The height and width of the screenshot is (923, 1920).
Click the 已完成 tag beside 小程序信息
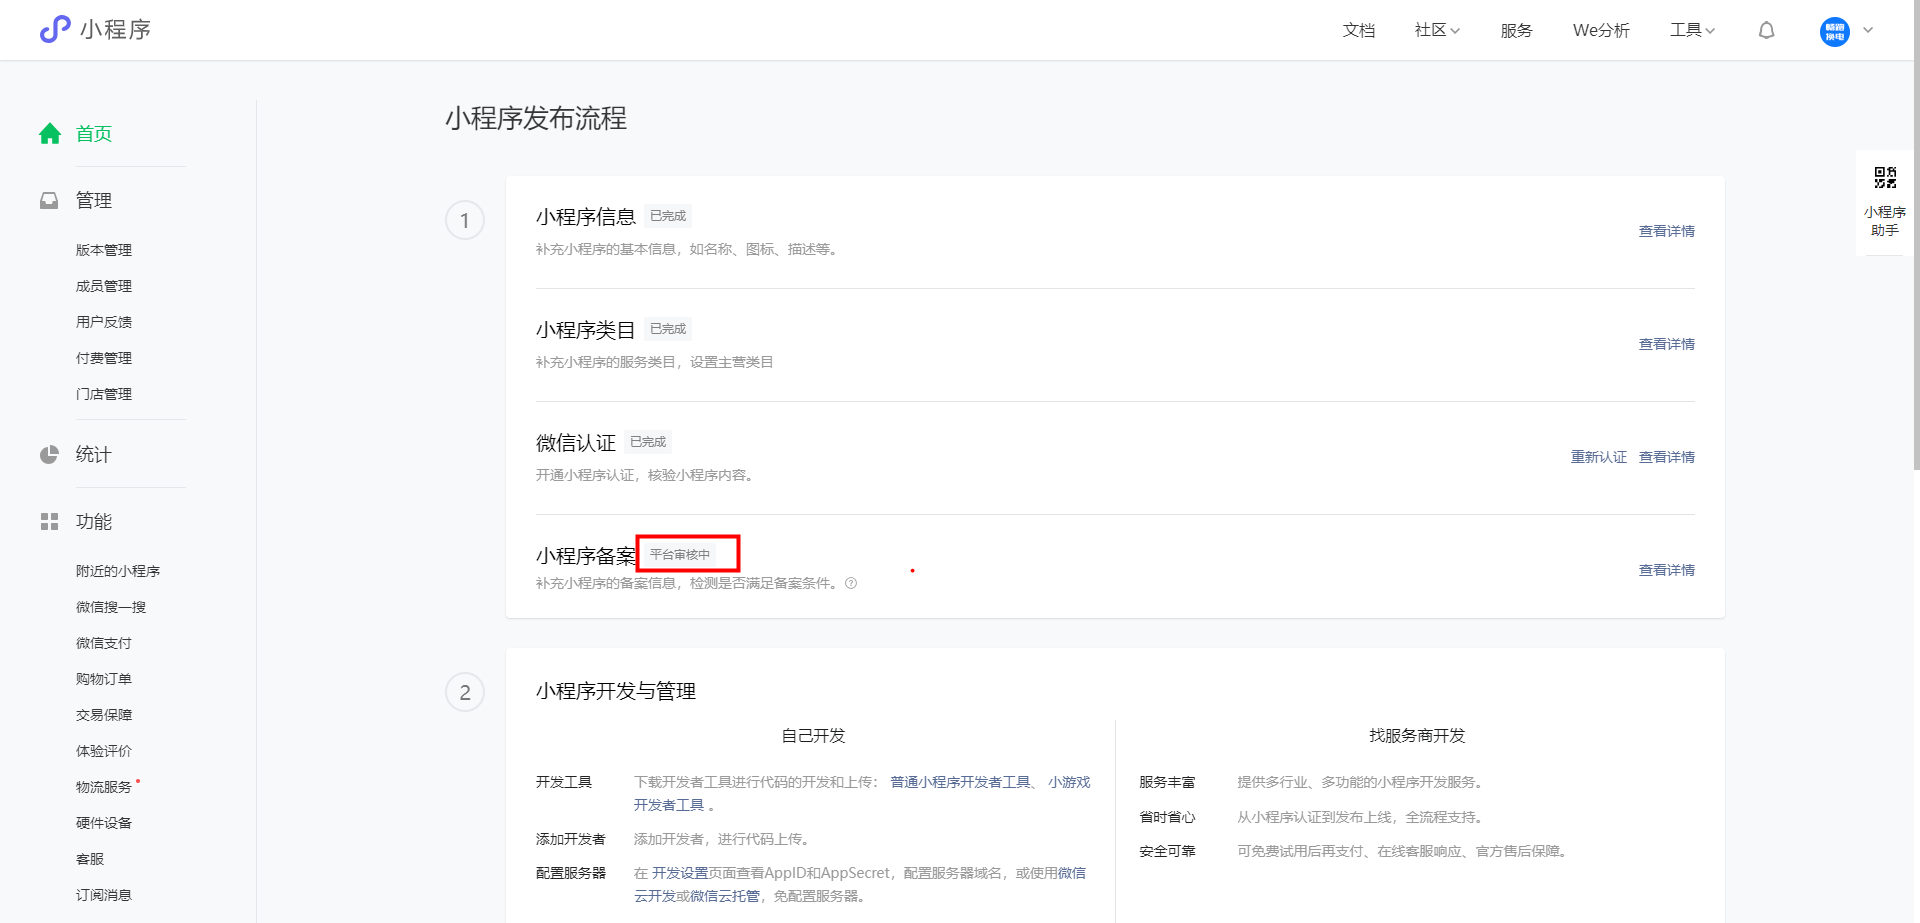(668, 216)
